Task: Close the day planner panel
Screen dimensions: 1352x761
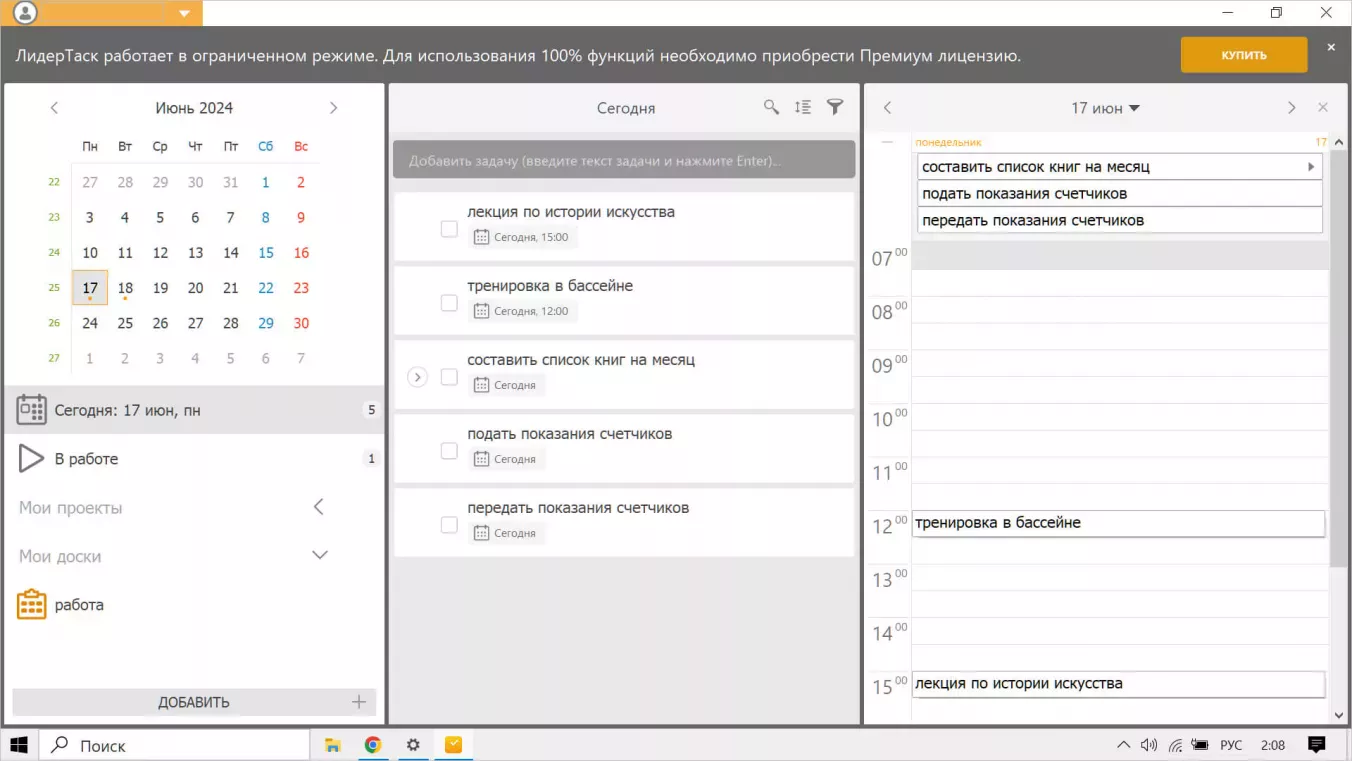Action: [x=1323, y=107]
